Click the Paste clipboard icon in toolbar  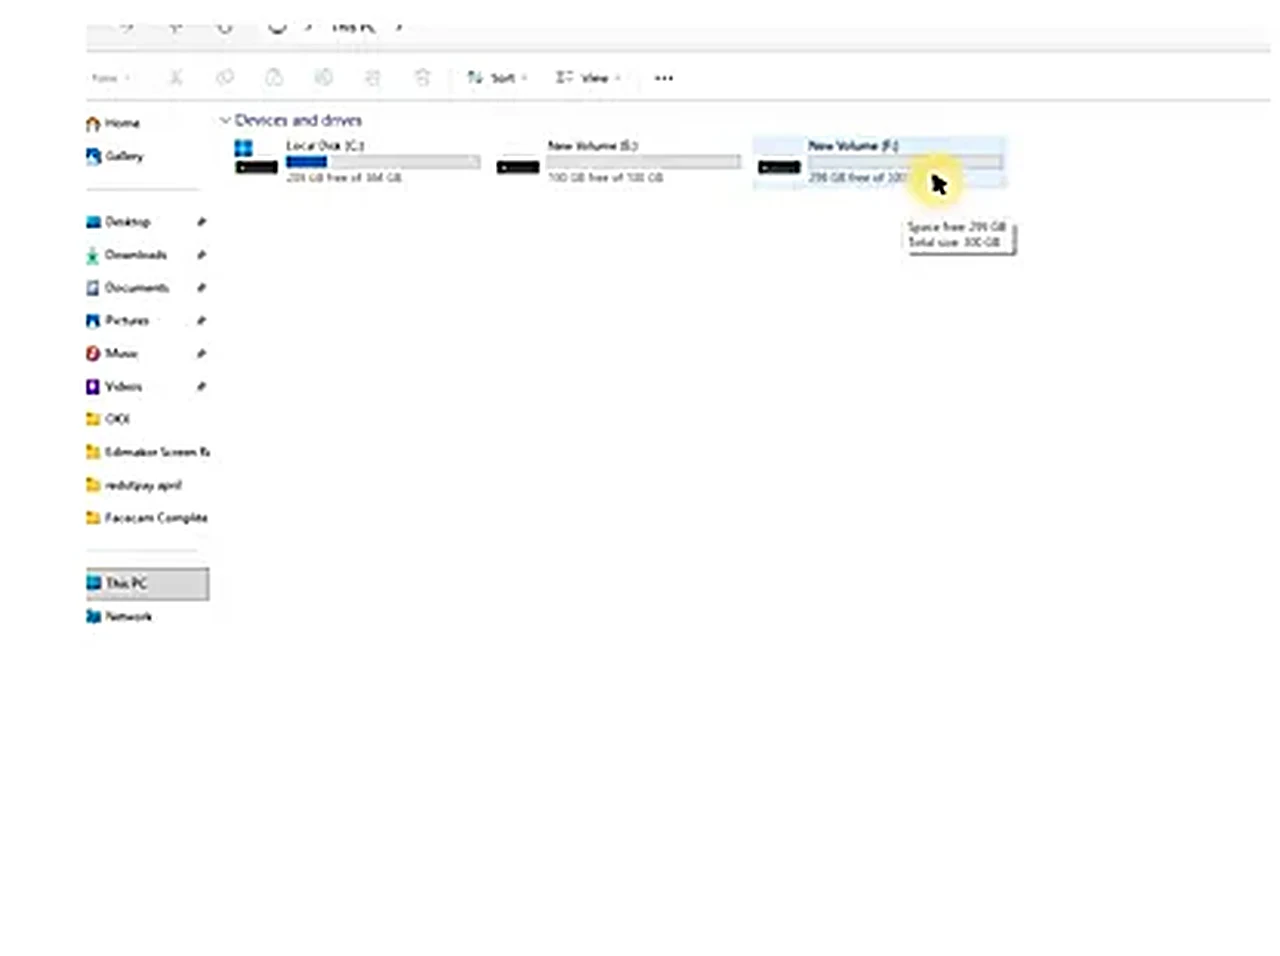[x=274, y=77]
